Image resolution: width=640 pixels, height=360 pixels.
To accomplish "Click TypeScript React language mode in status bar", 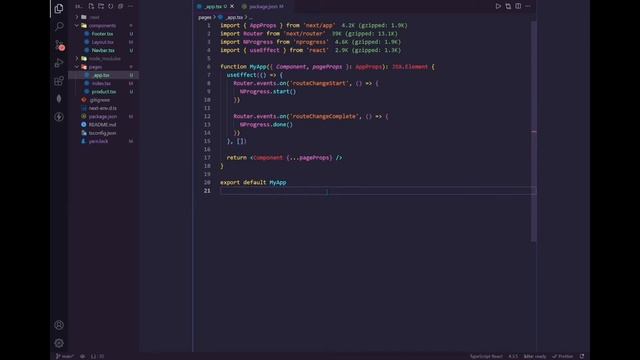I will click(x=486, y=356).
